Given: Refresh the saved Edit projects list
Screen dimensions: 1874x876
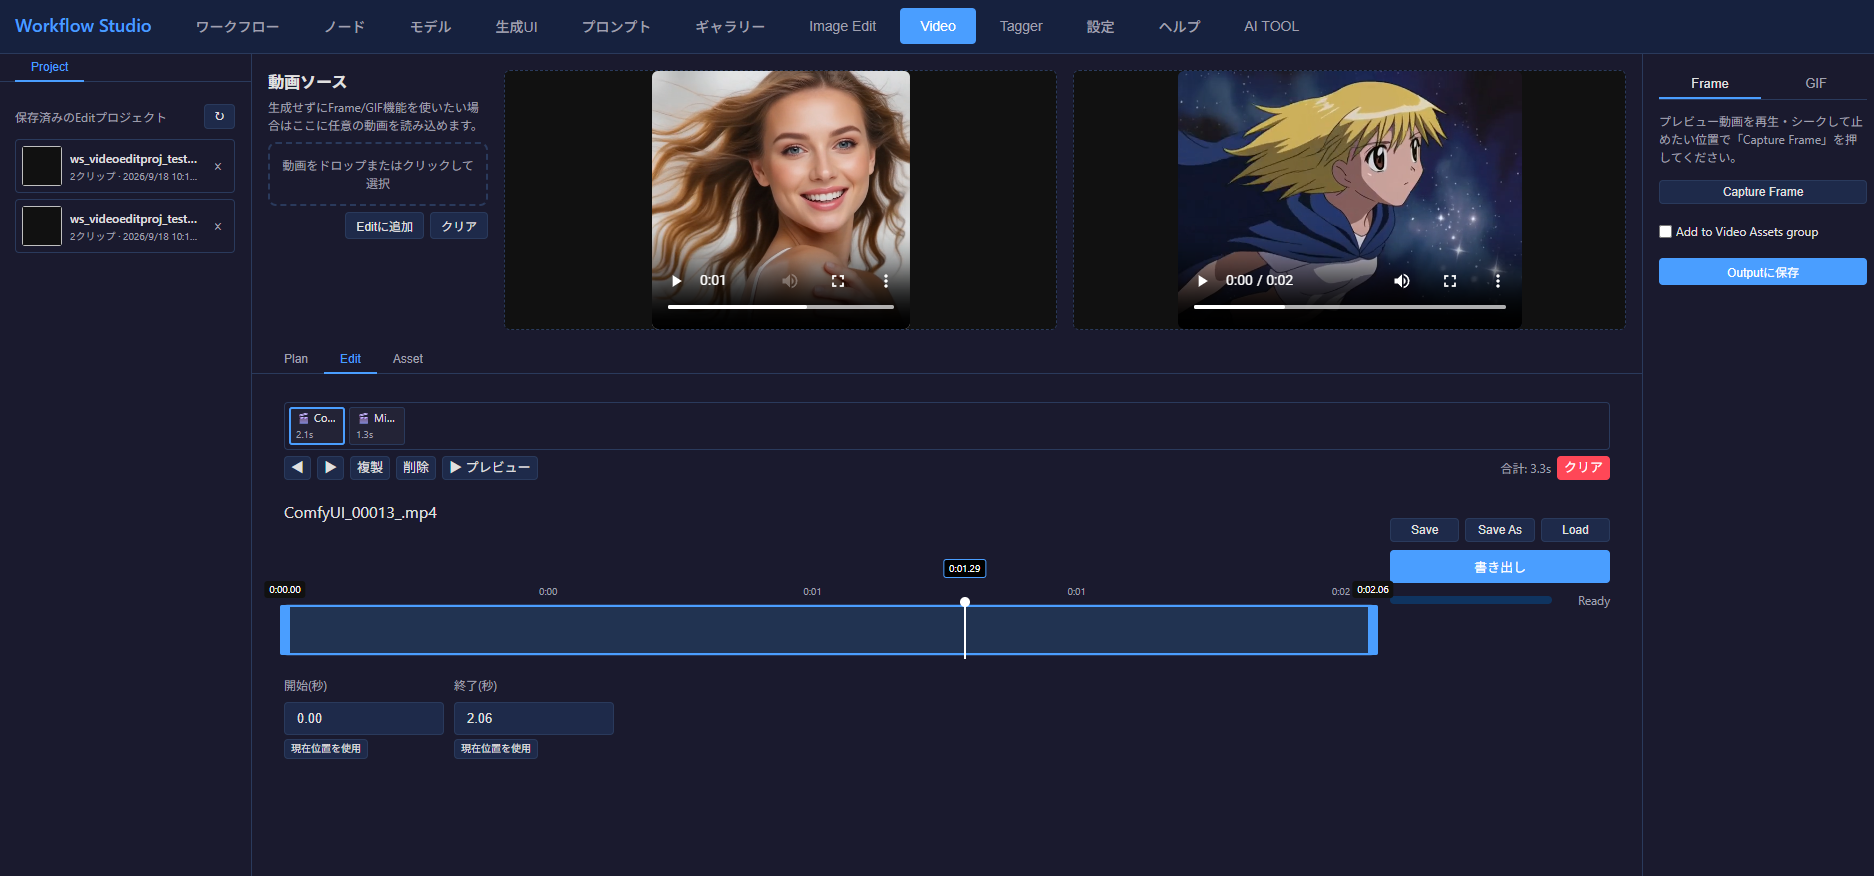Looking at the screenshot, I should [x=219, y=117].
